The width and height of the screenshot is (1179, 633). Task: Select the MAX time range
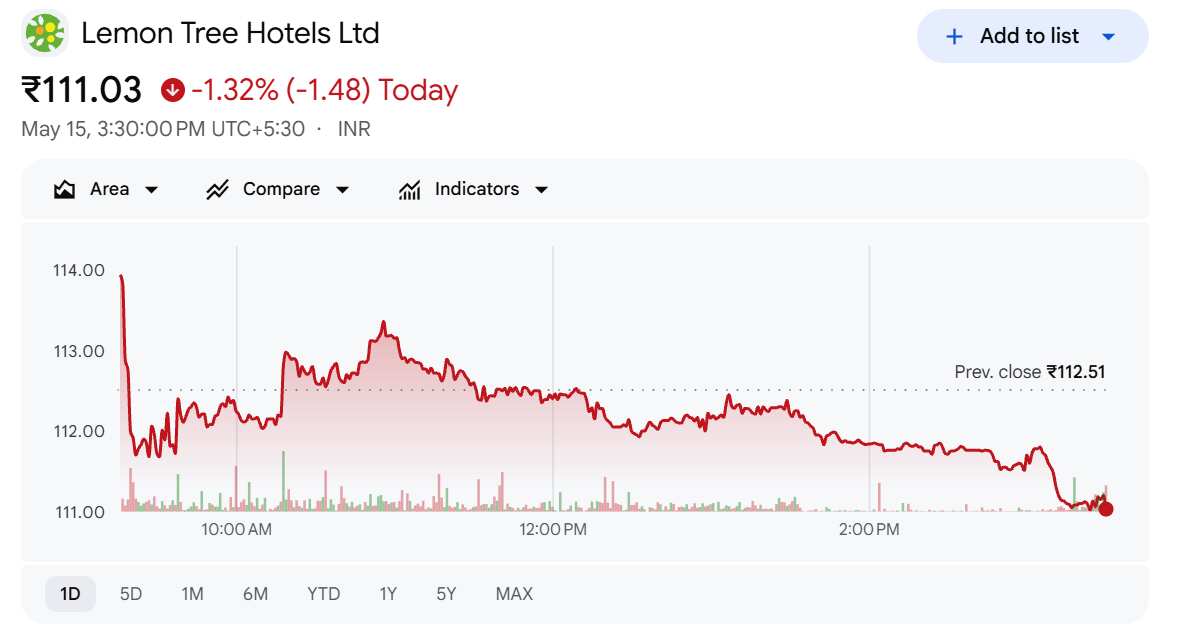[x=514, y=594]
